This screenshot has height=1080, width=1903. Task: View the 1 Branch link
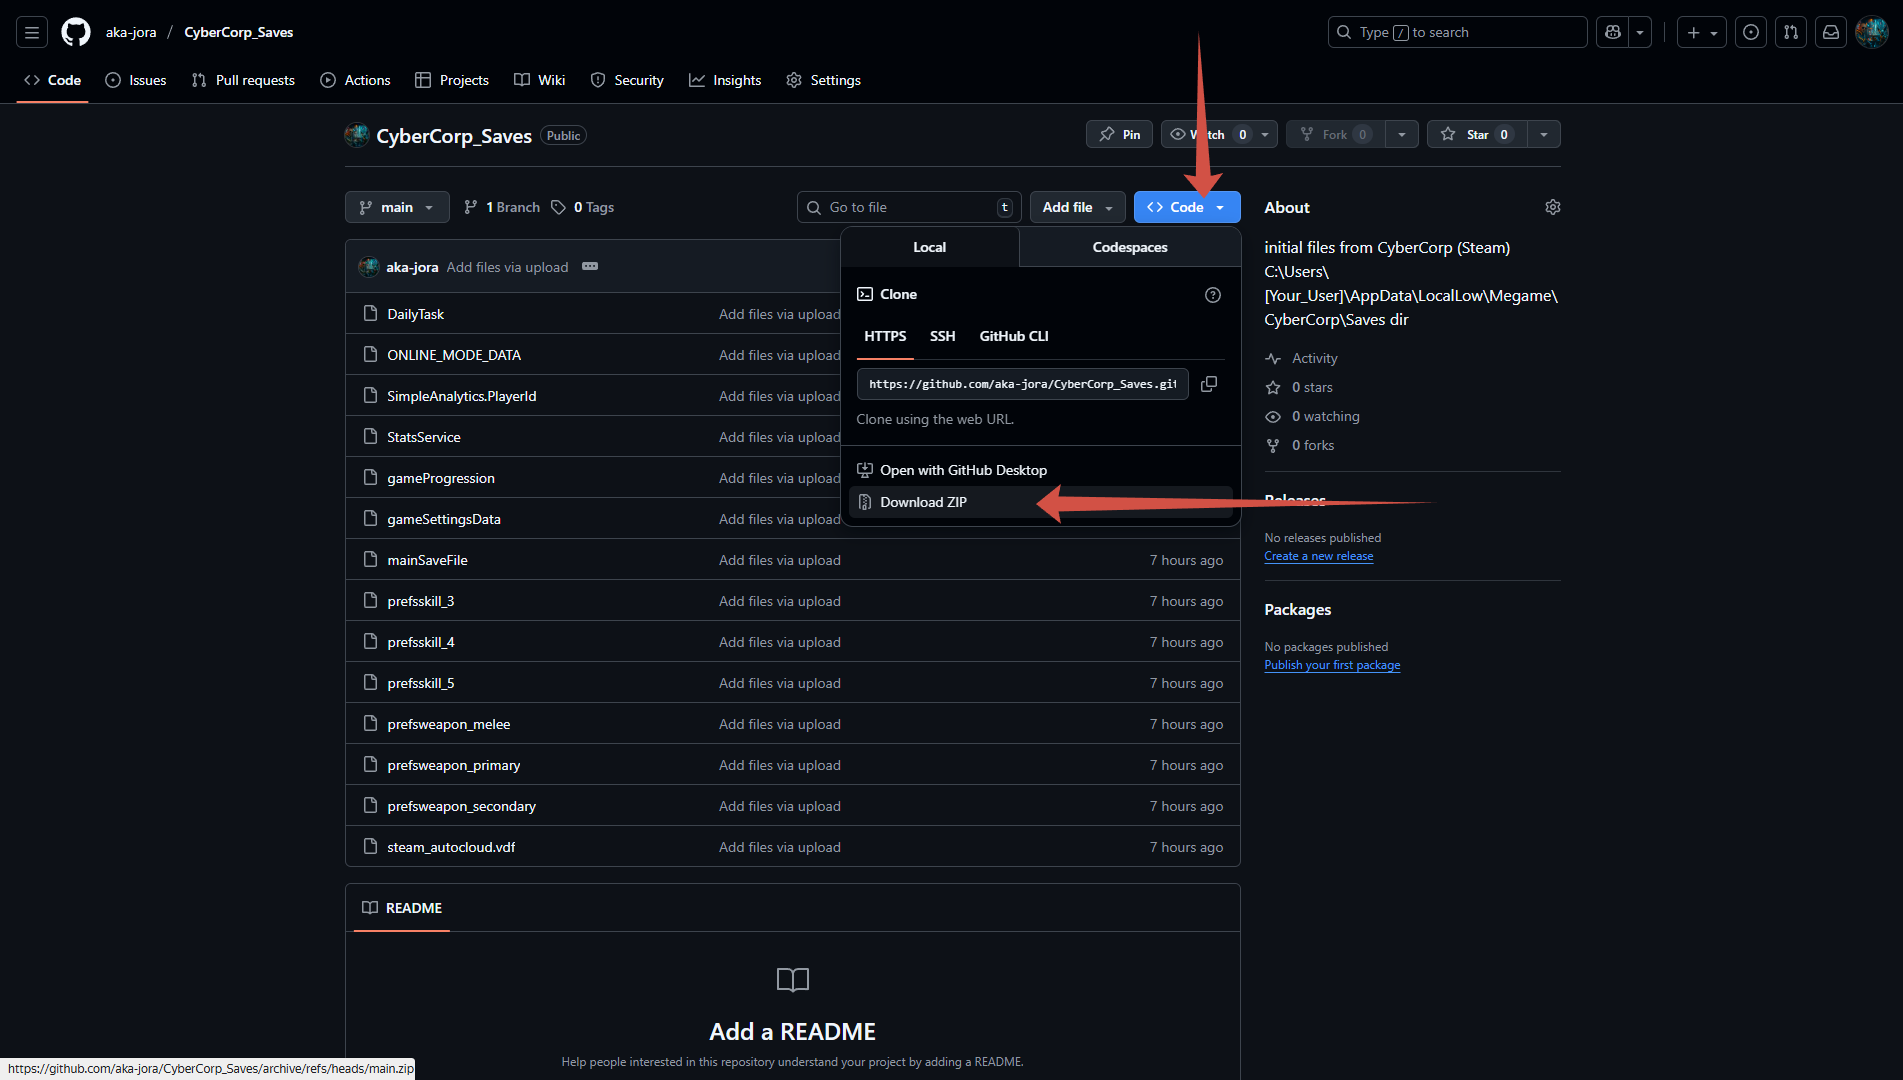[502, 207]
